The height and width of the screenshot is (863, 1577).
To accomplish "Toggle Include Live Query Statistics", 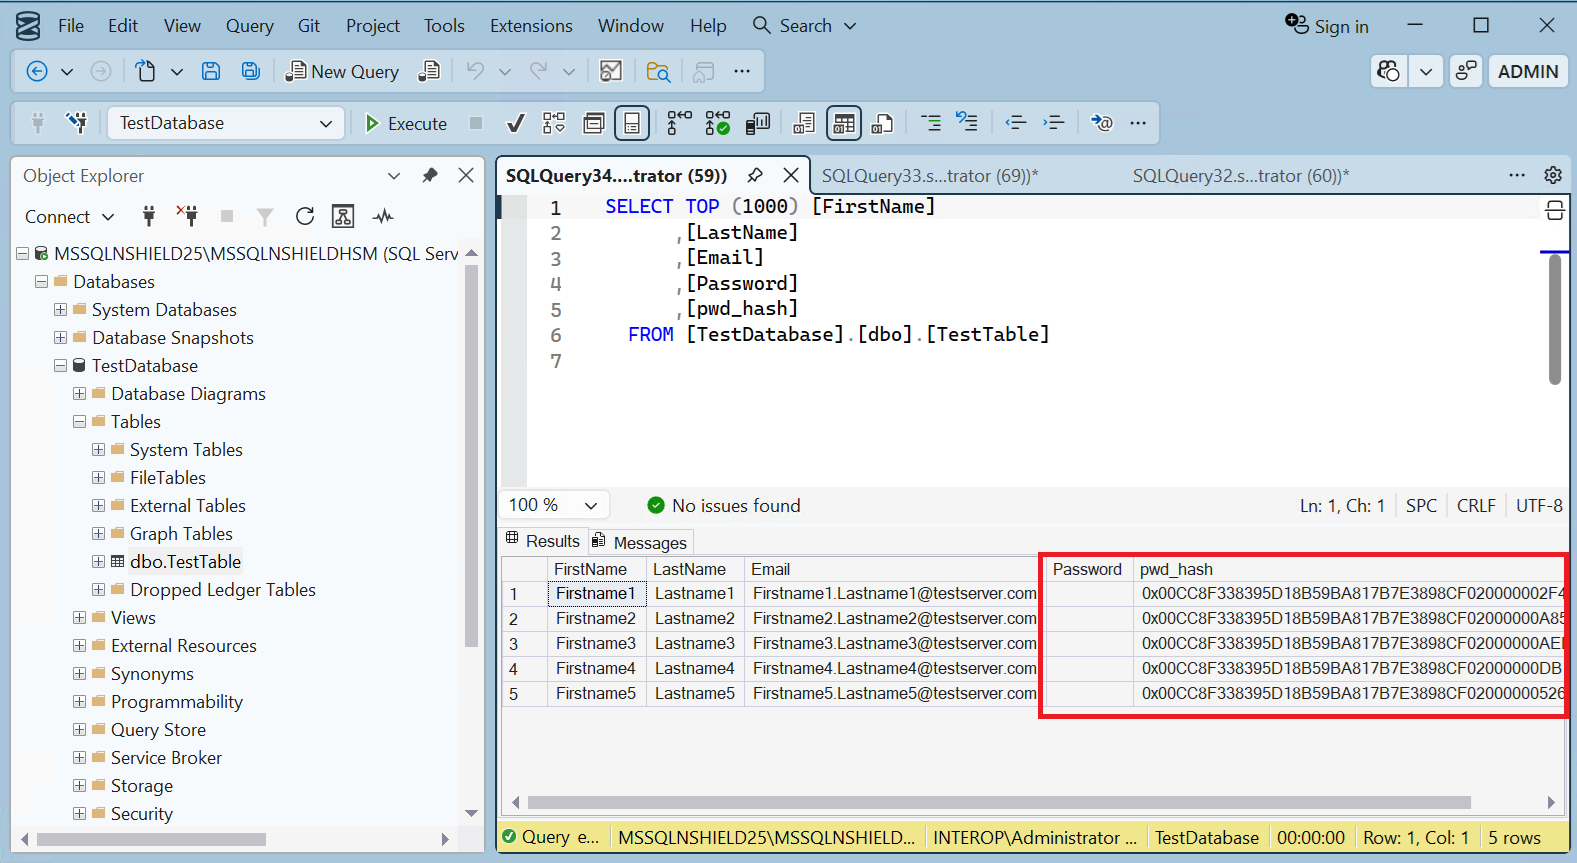I will click(x=718, y=123).
